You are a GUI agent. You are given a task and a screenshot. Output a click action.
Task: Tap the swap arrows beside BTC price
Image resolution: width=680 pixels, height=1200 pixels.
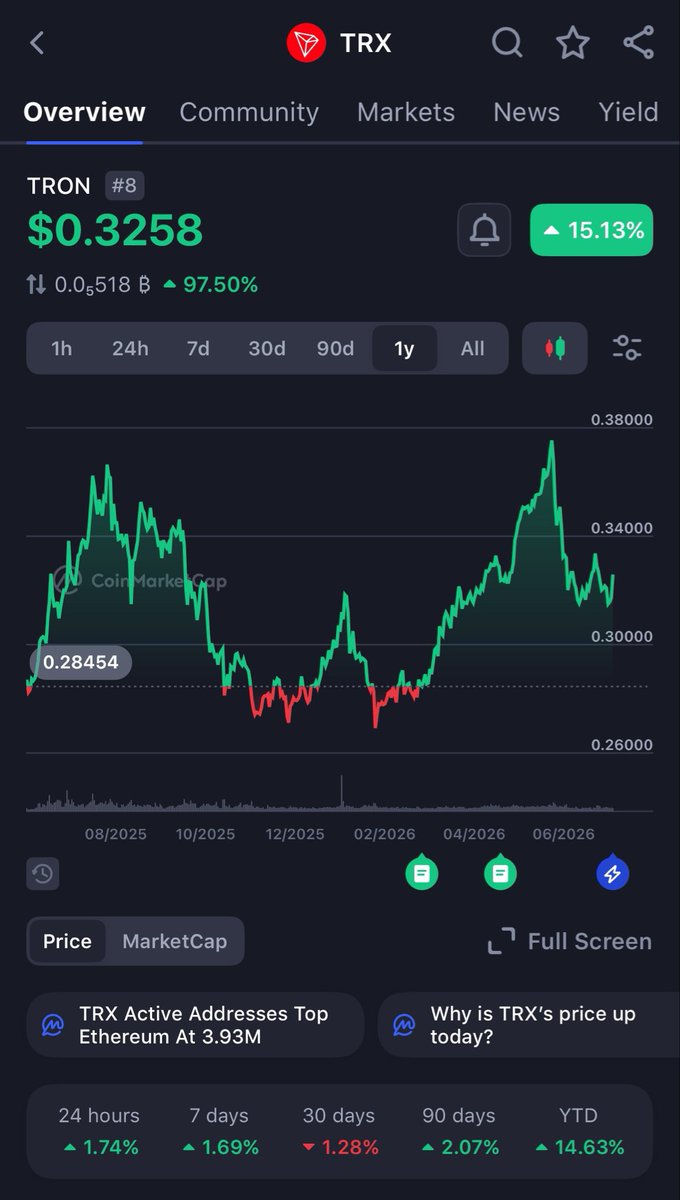click(36, 285)
